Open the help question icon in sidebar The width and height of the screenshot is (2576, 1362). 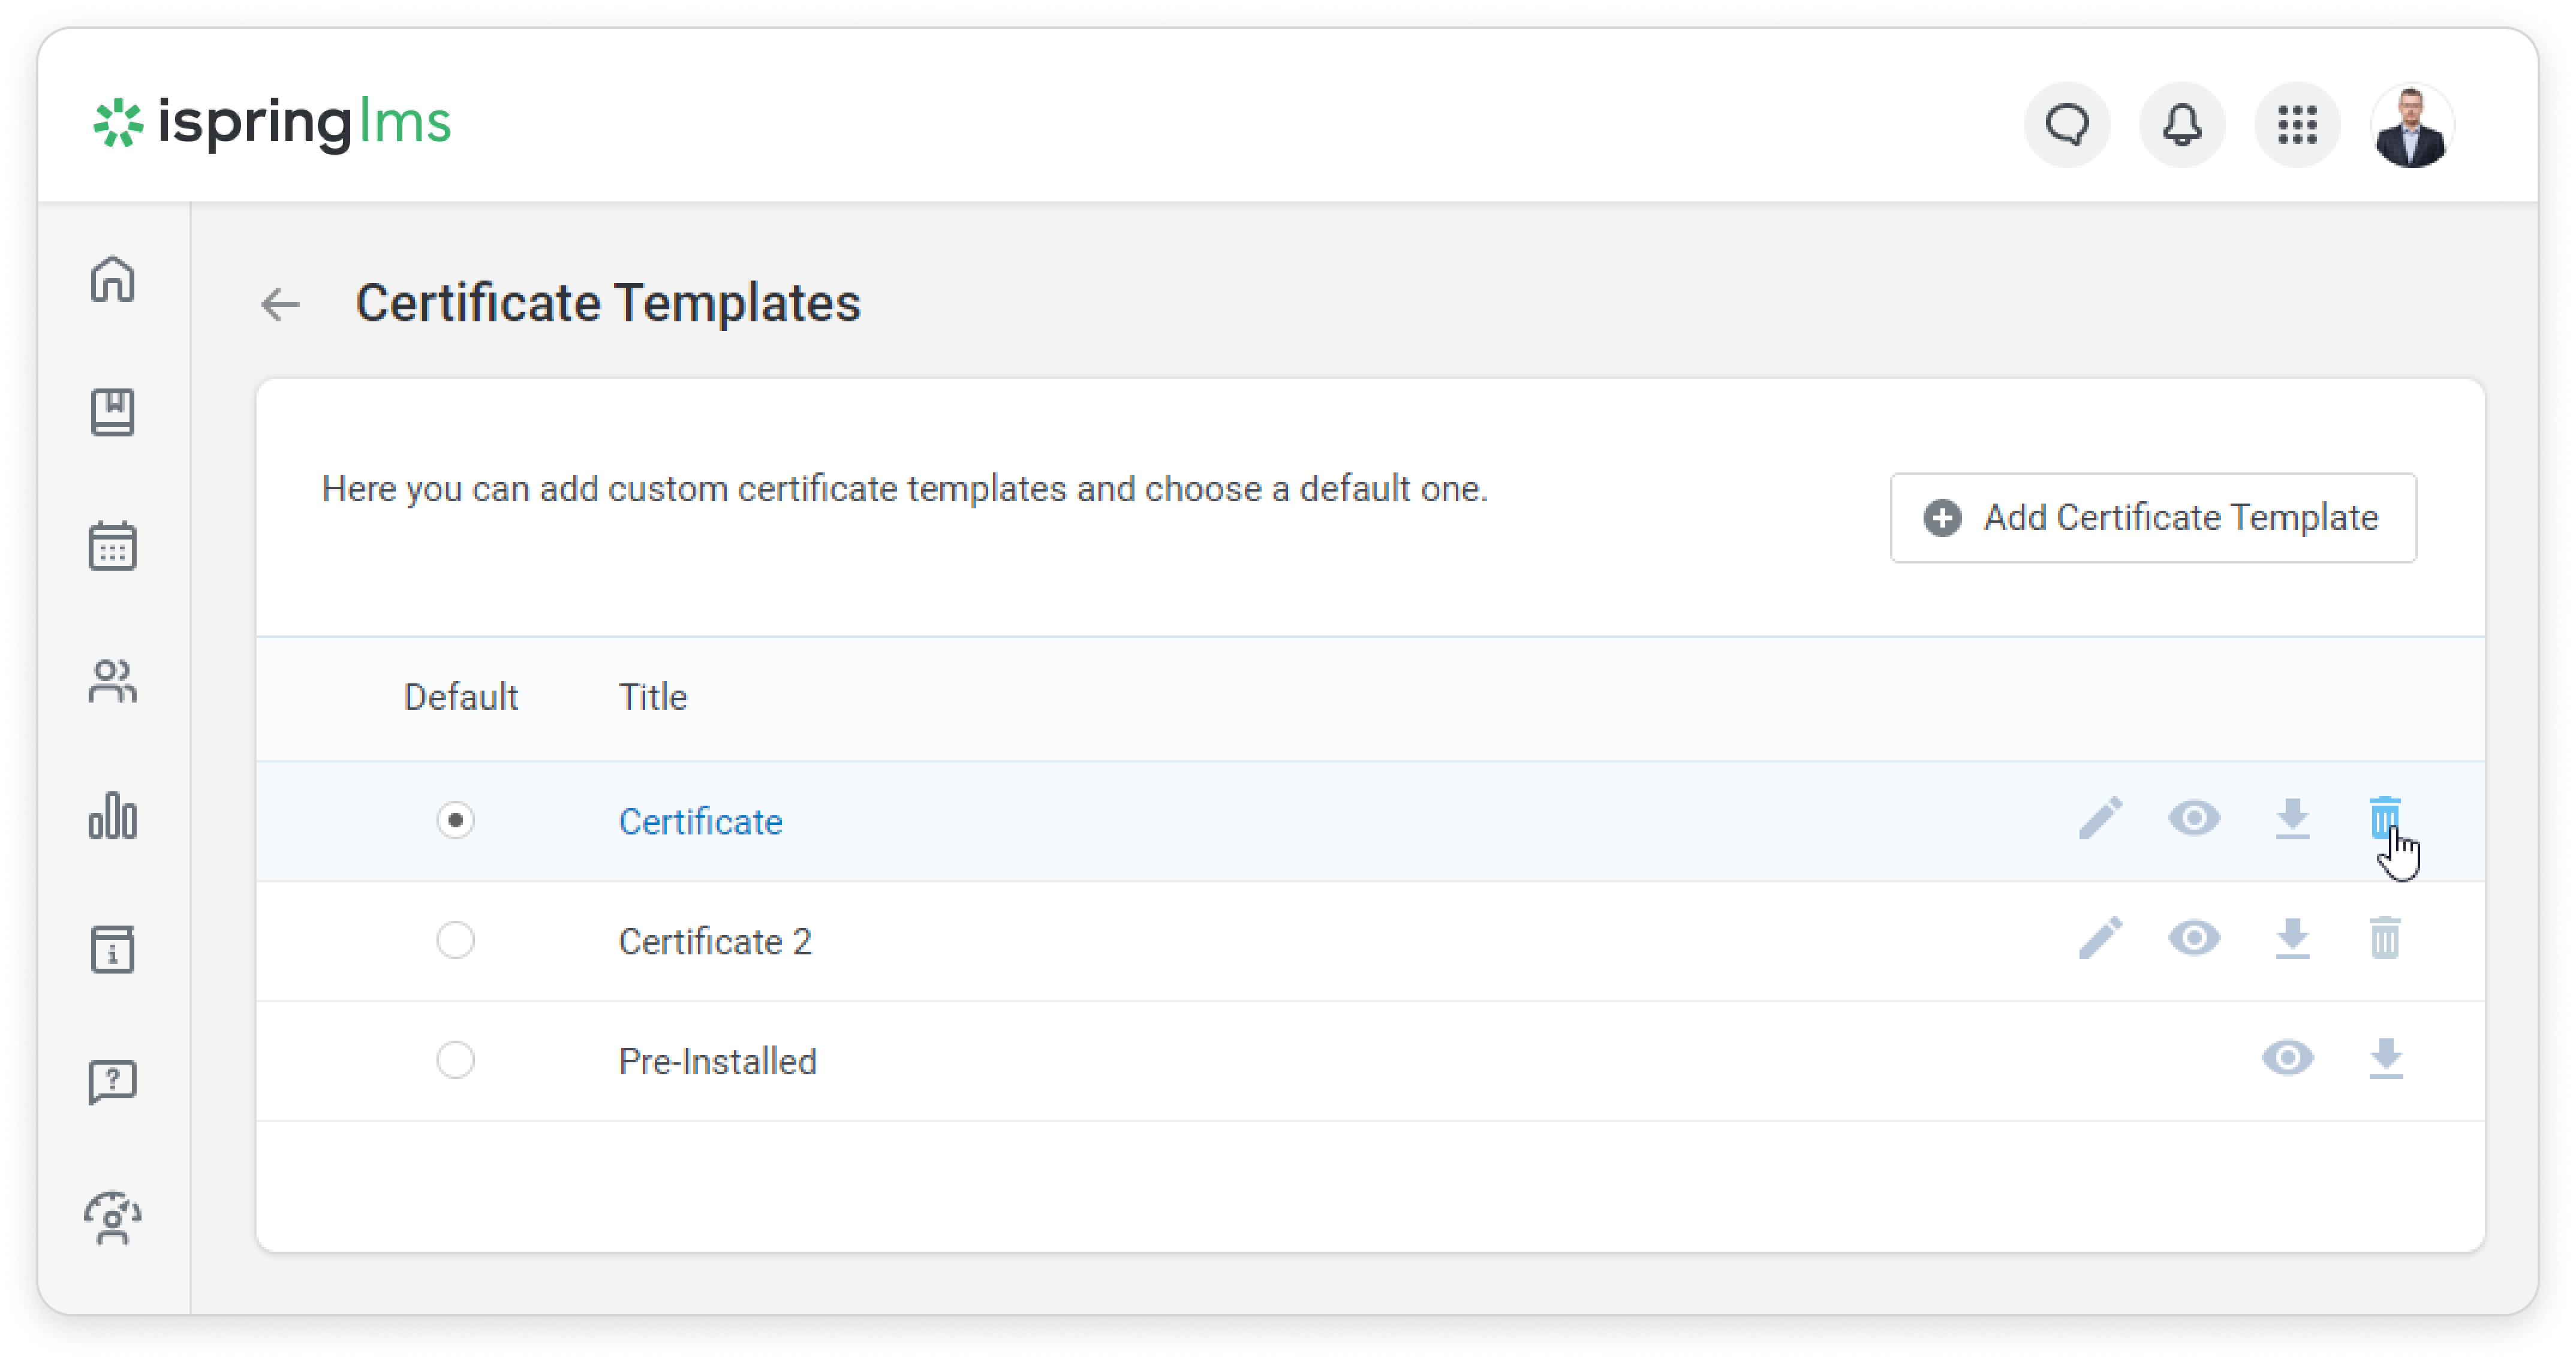click(x=113, y=1081)
